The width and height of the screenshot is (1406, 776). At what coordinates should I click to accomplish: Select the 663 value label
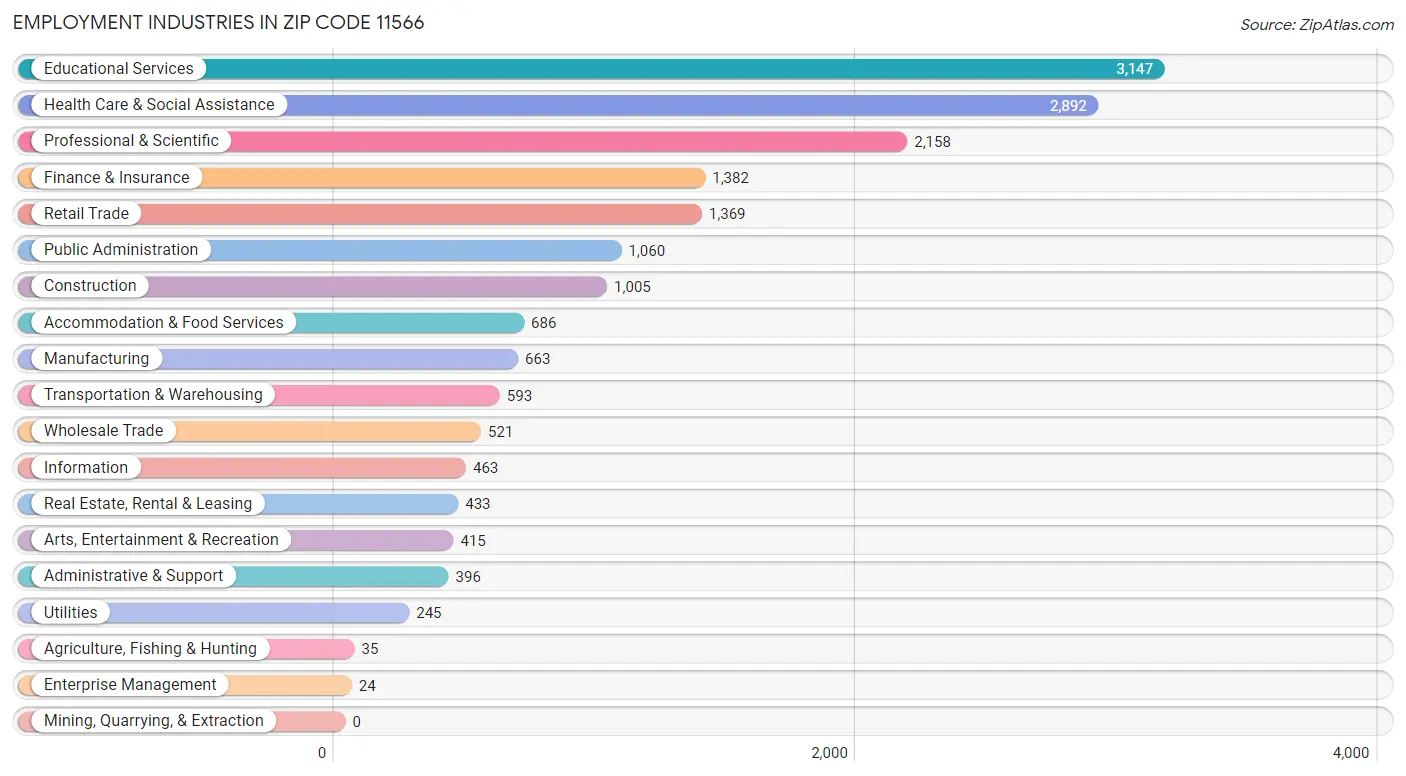[537, 359]
